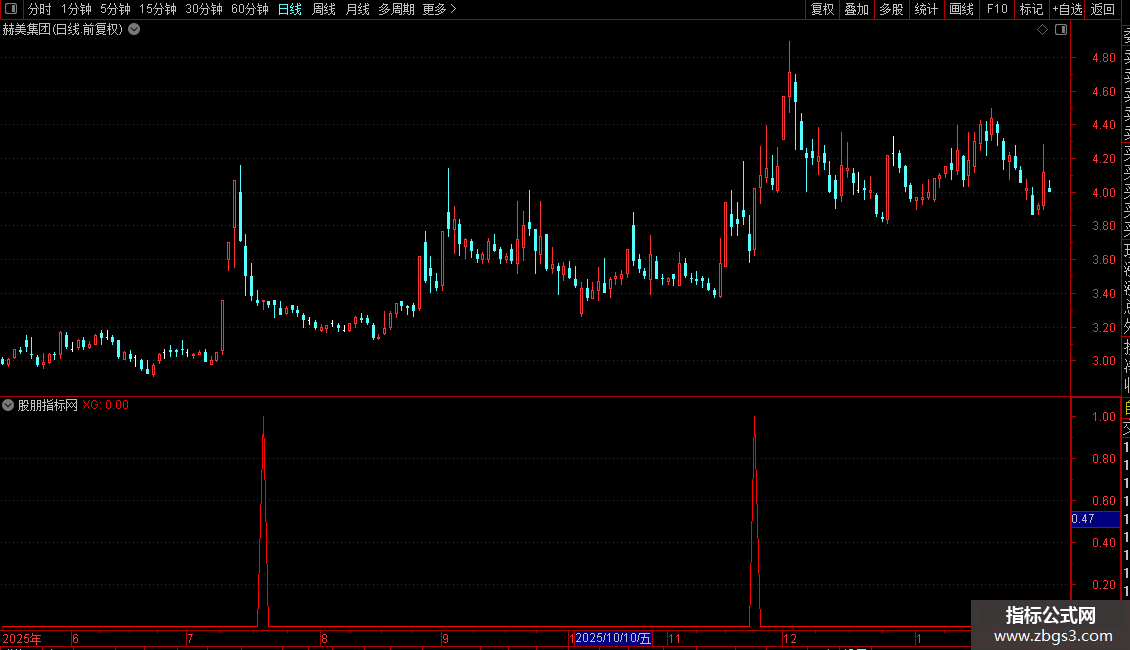Screen dimensions: 1130x650
Task: Click the 叠加 overlay button
Action: (x=857, y=9)
